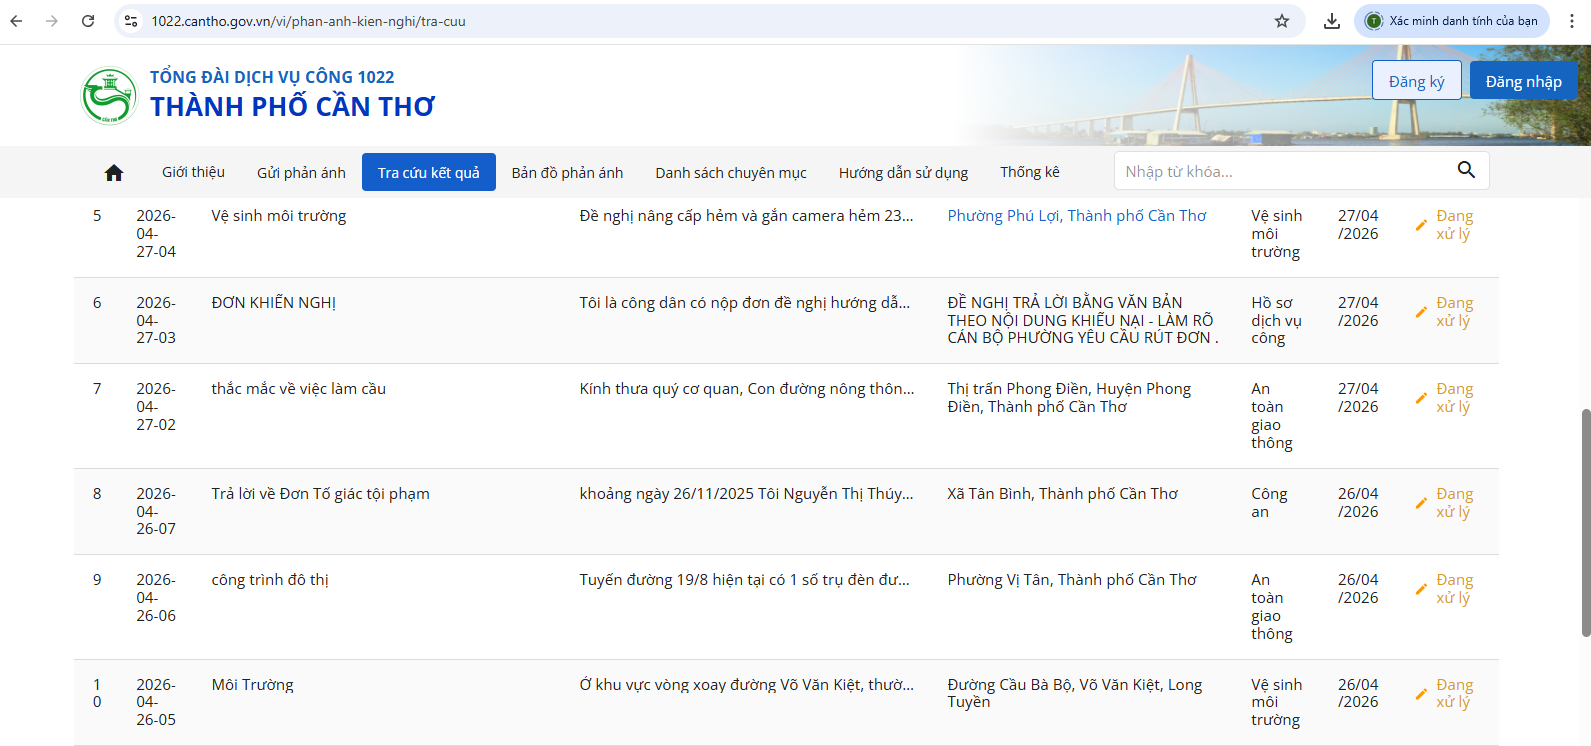Click text khoảng ngày 26/11/2025 Tôi Nguyễn Thị Thúy

[746, 494]
